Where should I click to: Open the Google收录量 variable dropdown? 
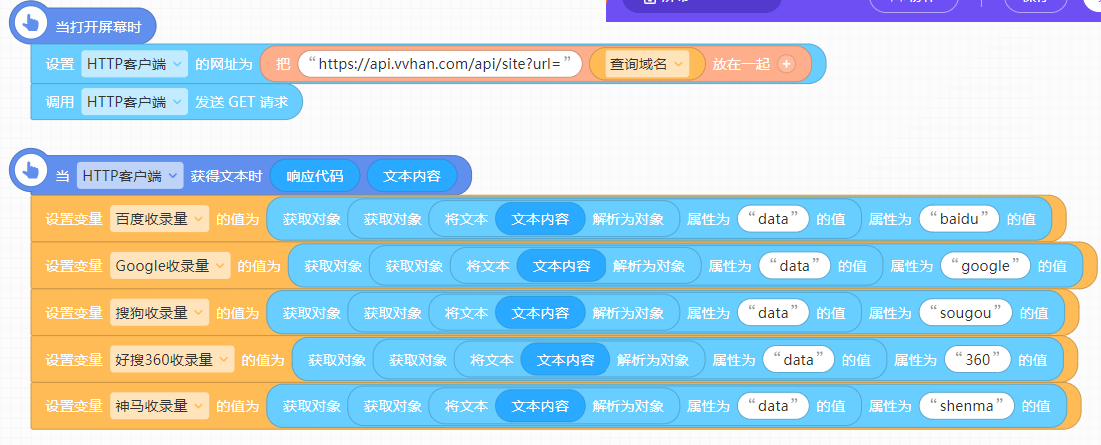171,266
